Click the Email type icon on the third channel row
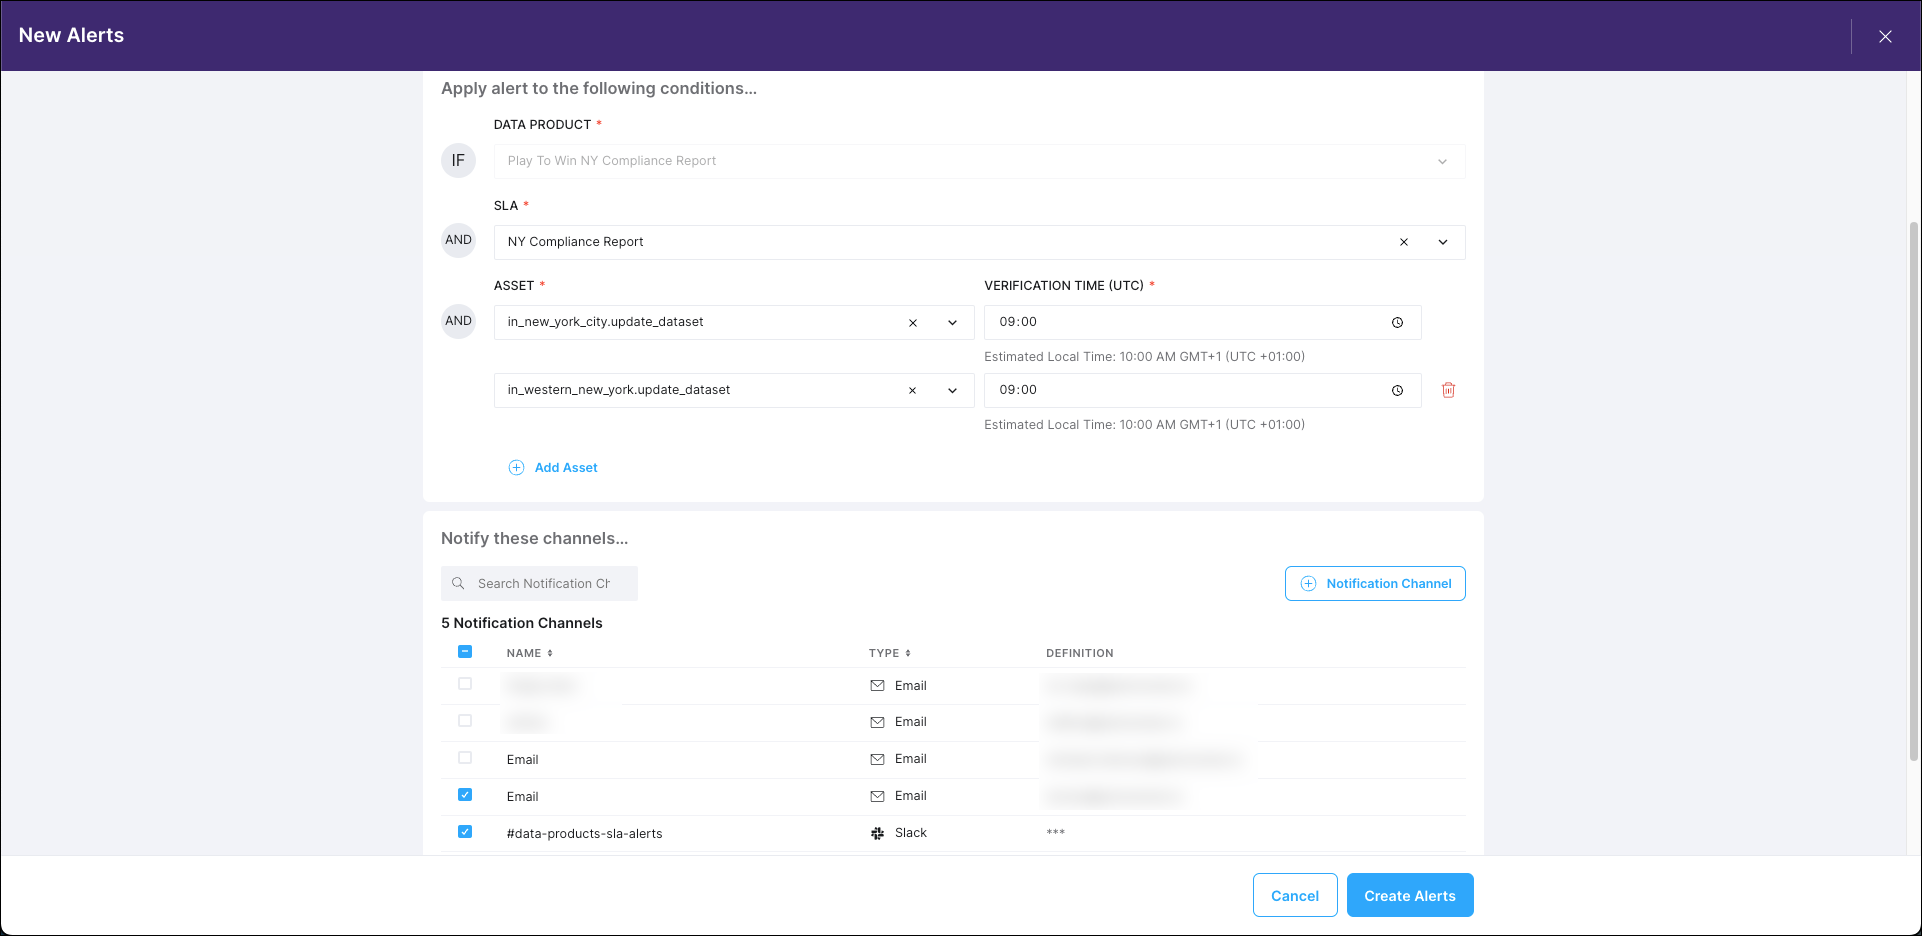This screenshot has width=1922, height=936. (877, 758)
